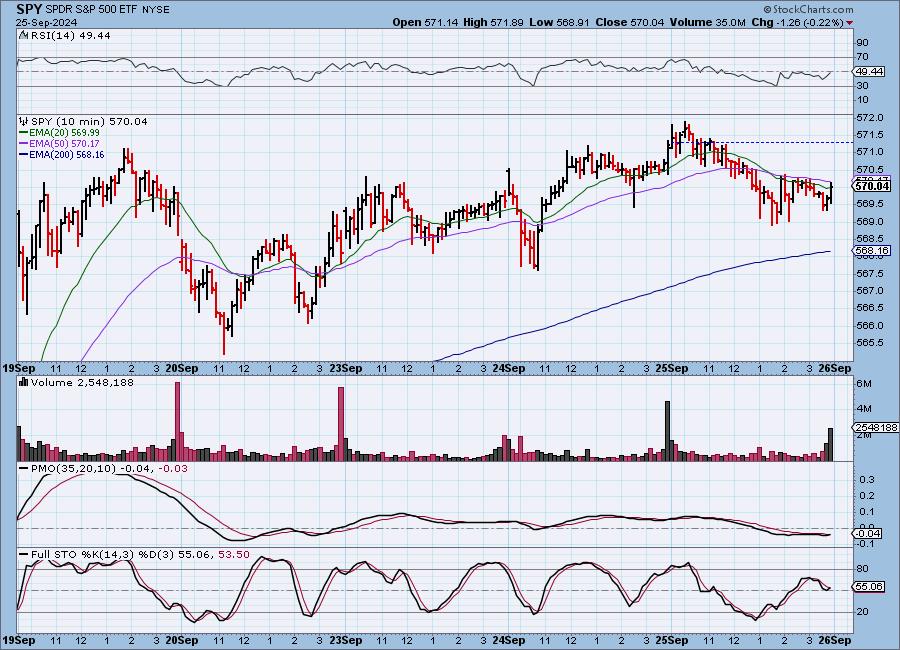Viewport: 900px width, 650px height.
Task: Click the RSI legend line icon
Action: click(24, 35)
